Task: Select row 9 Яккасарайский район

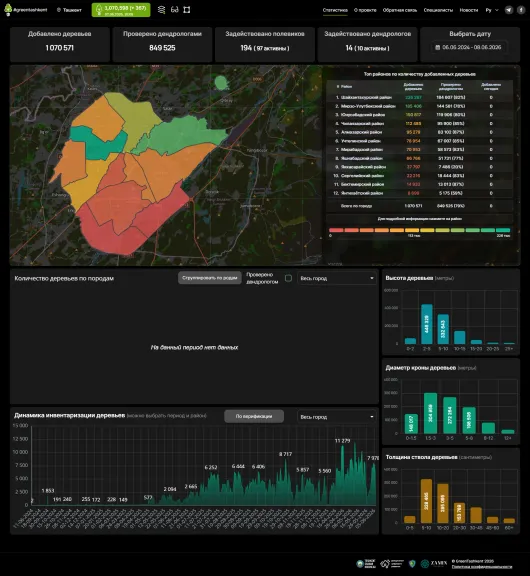Action: click(419, 167)
